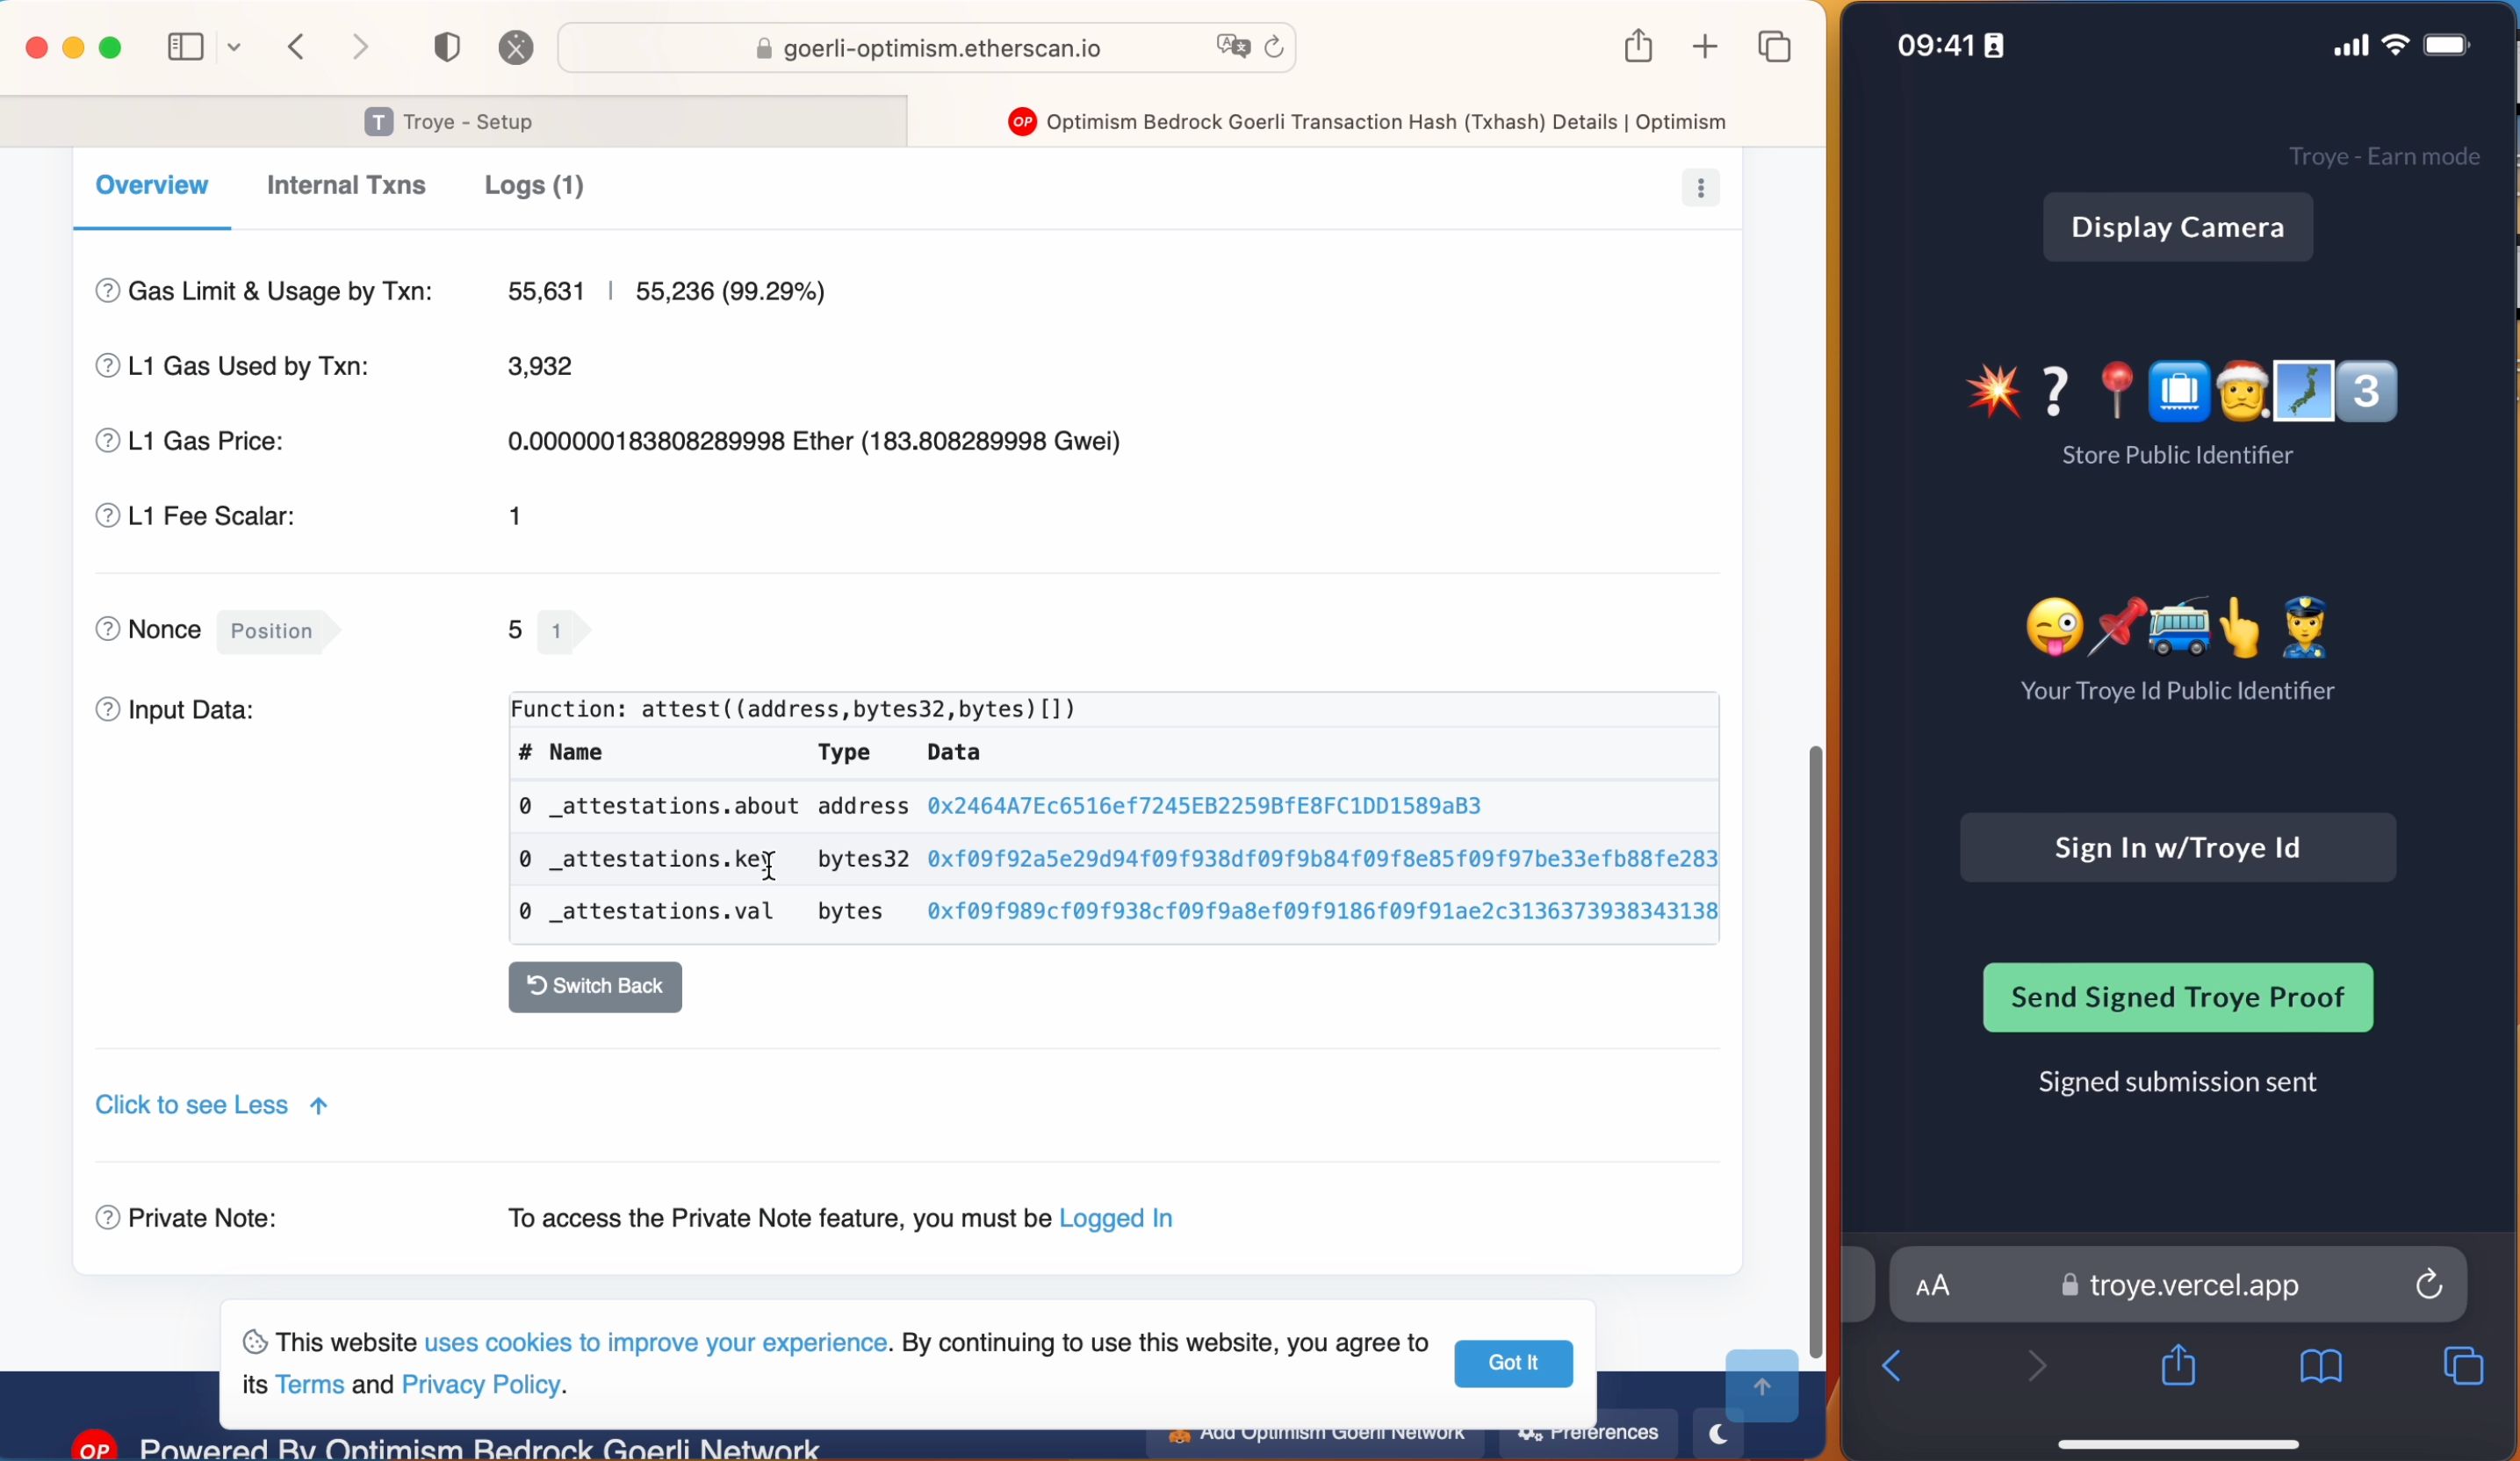This screenshot has width=2520, height=1461.
Task: Switch to the Troye - Setup tab
Action: pyautogui.click(x=453, y=122)
